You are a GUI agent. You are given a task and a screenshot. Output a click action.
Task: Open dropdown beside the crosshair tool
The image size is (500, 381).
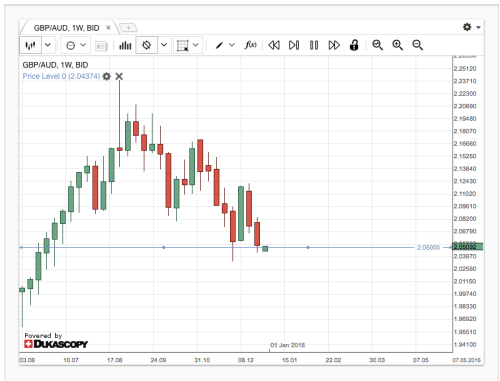coord(164,45)
